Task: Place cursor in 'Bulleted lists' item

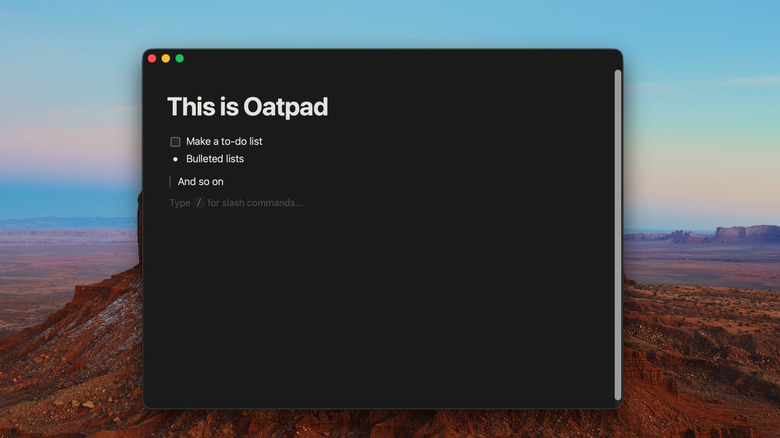Action: click(215, 159)
